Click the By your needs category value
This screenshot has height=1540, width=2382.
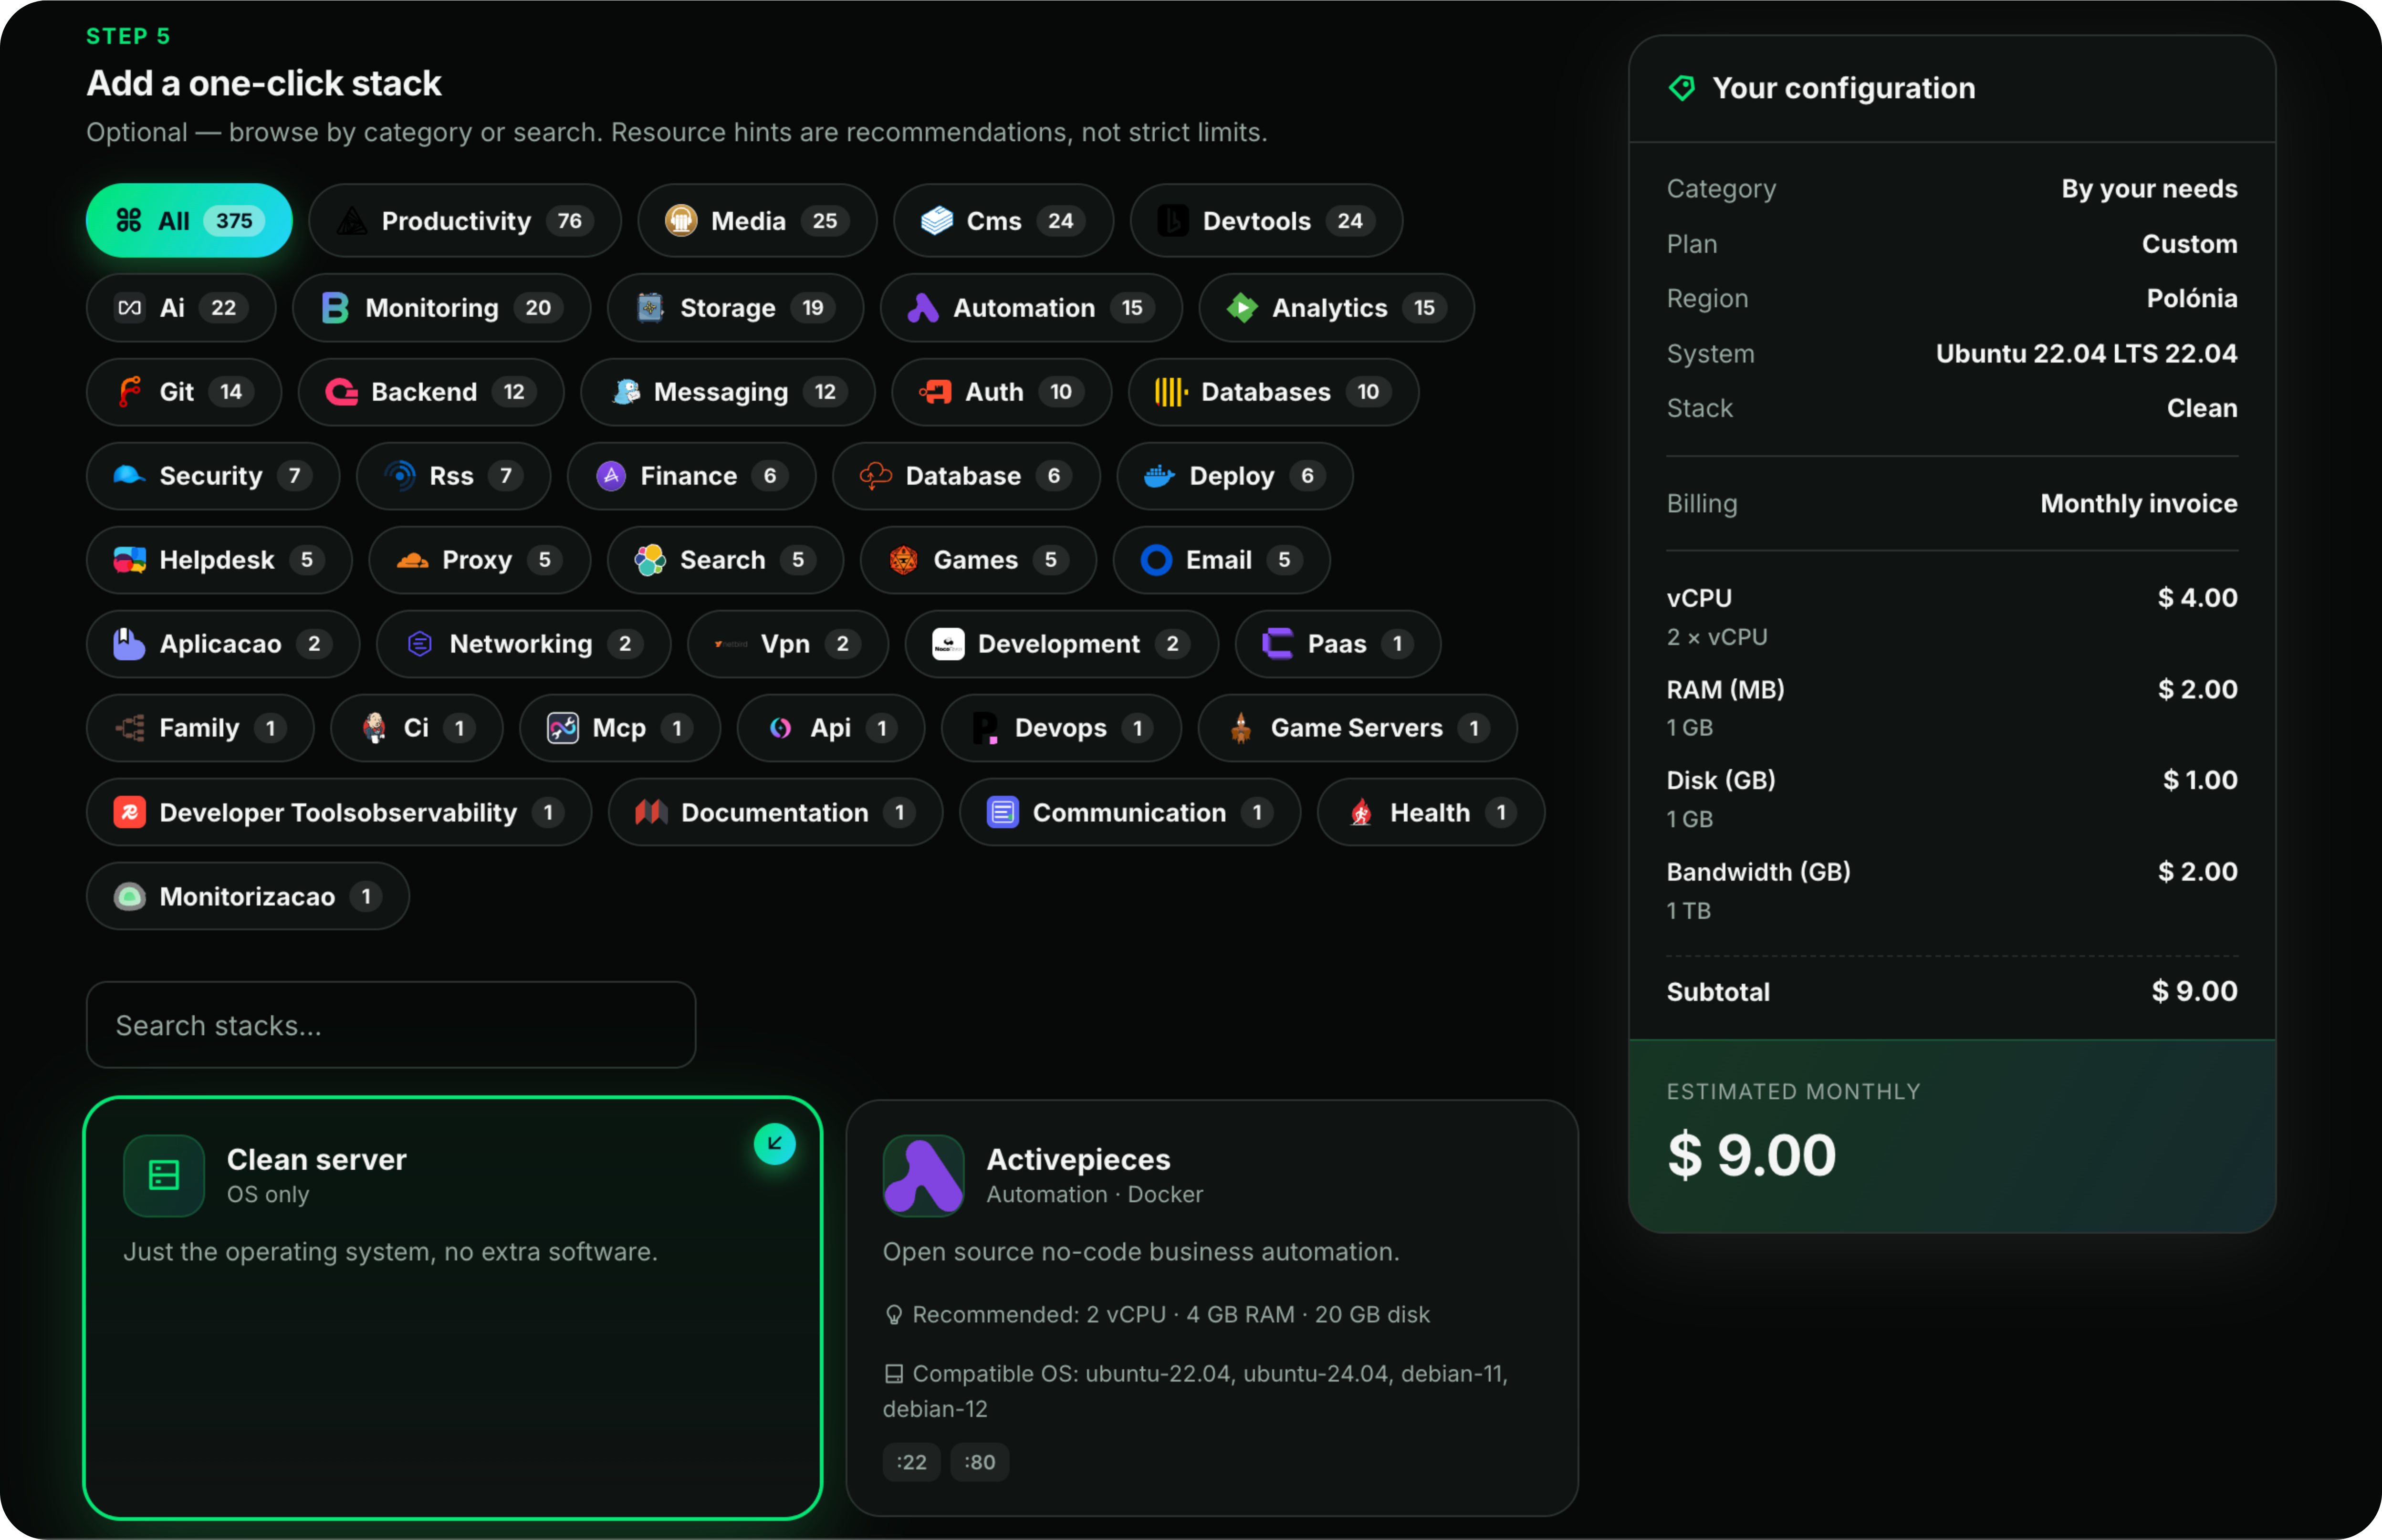[x=2150, y=189]
